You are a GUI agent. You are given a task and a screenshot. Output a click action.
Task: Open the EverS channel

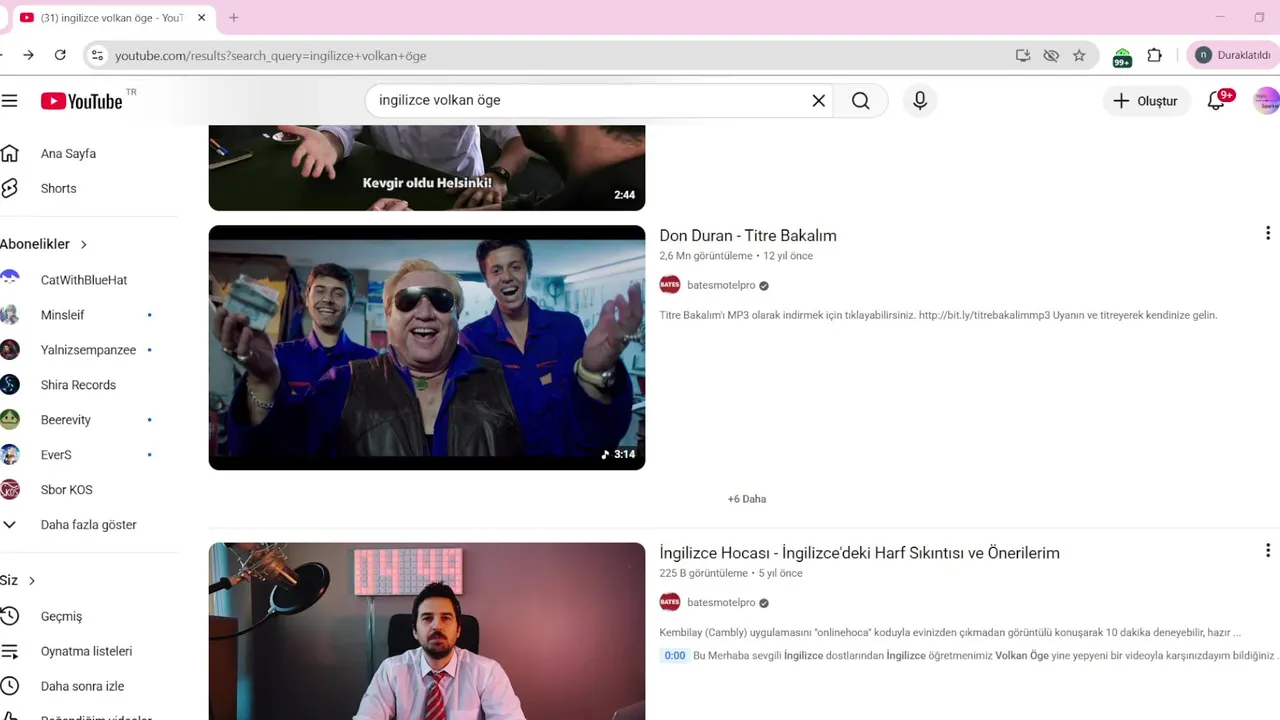[x=56, y=455]
